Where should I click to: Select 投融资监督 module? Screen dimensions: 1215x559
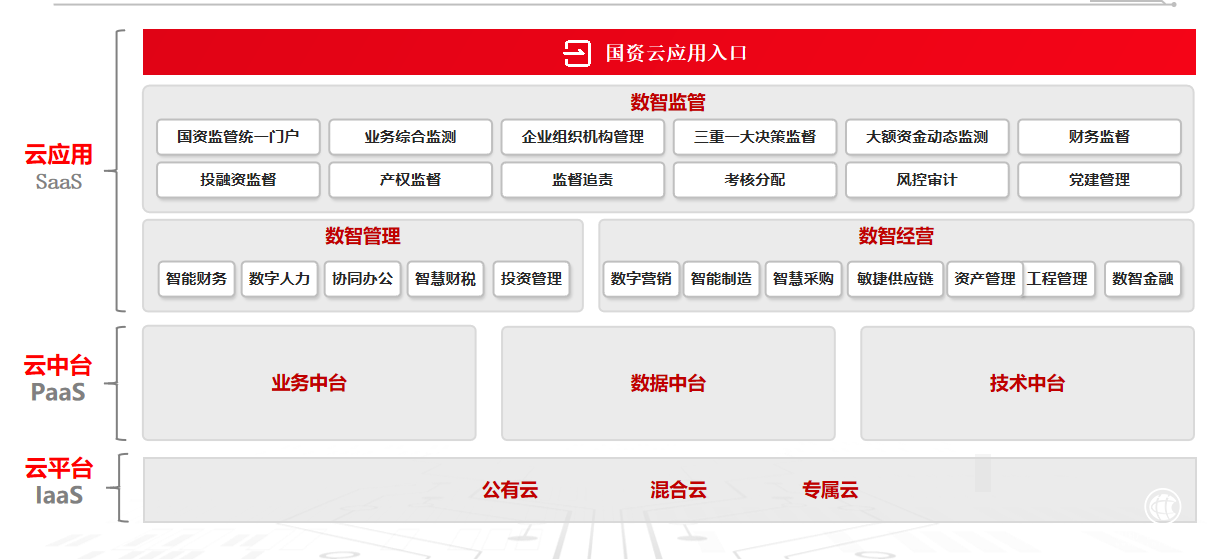238,180
